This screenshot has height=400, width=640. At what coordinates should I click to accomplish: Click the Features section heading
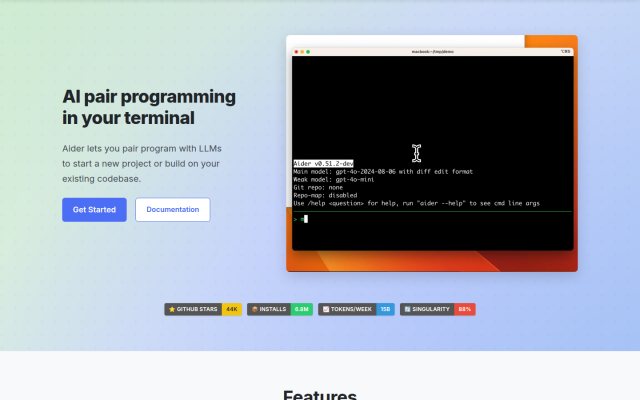point(320,394)
